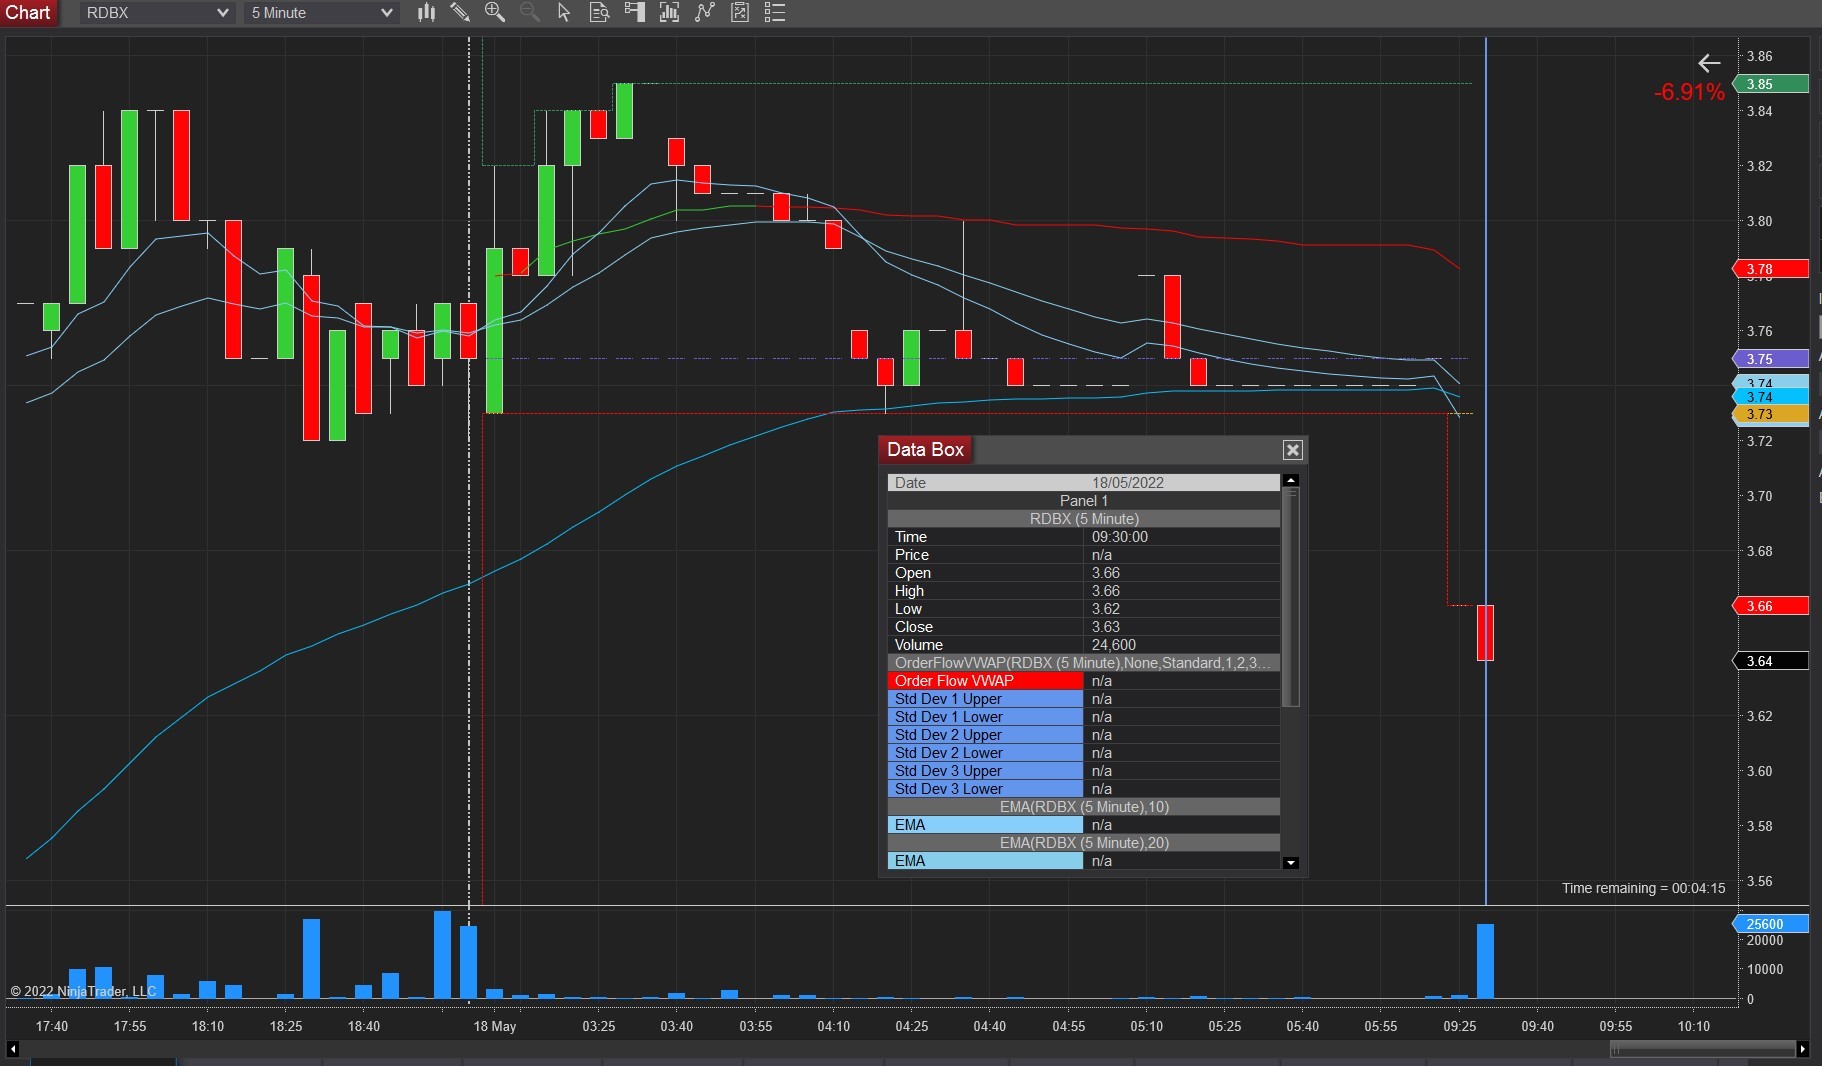The height and width of the screenshot is (1066, 1822).
Task: Click the Low value 3.62
Action: 1106,609
